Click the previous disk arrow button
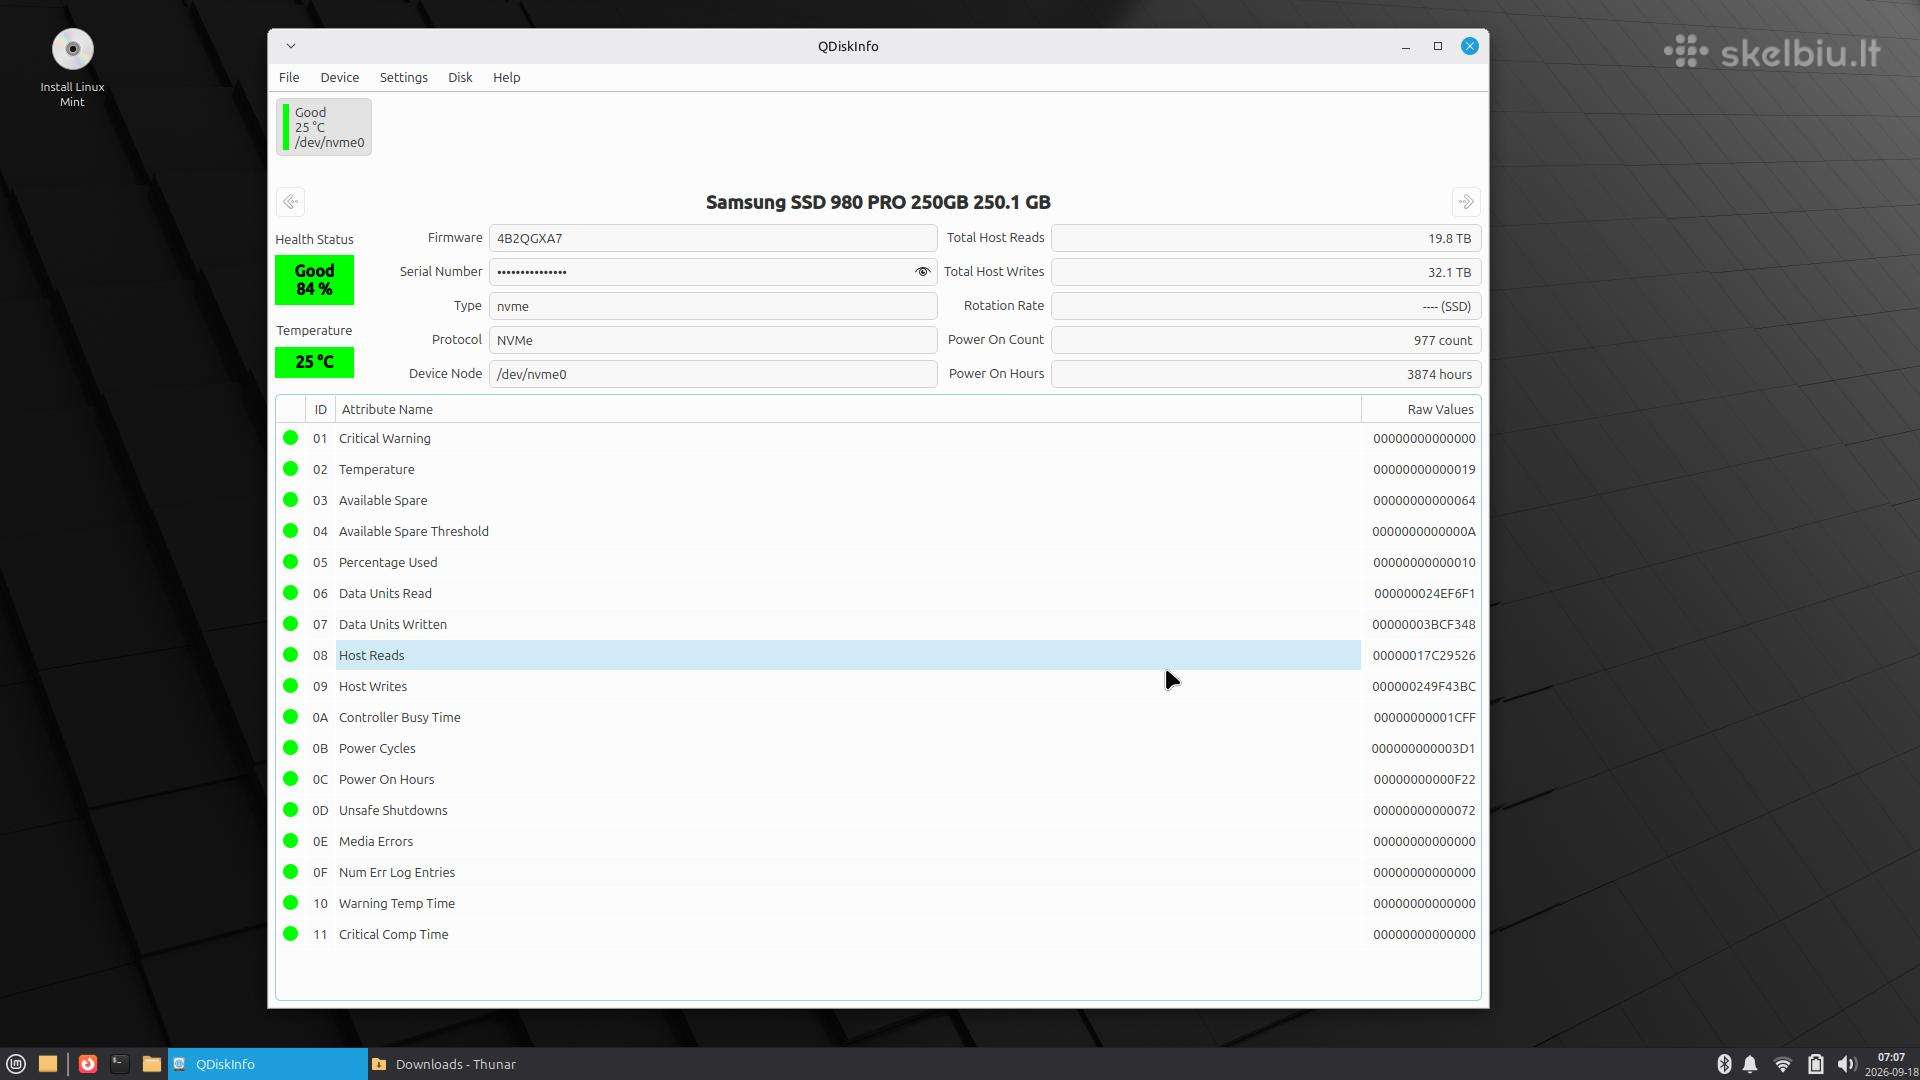 pos(290,202)
